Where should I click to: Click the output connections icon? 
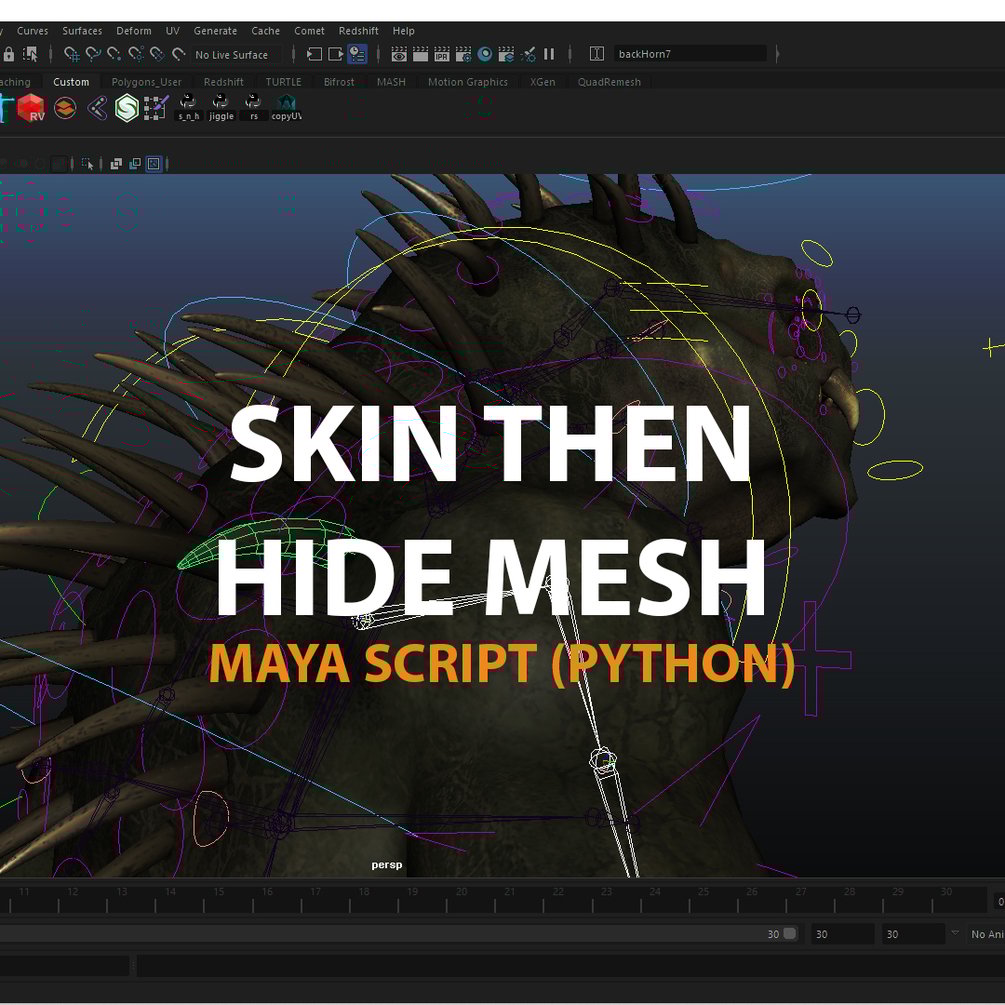[335, 54]
